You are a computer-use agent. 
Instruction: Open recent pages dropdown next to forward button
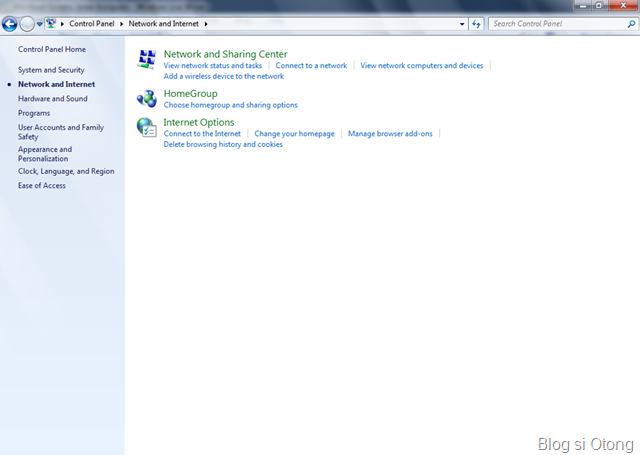pos(39,24)
